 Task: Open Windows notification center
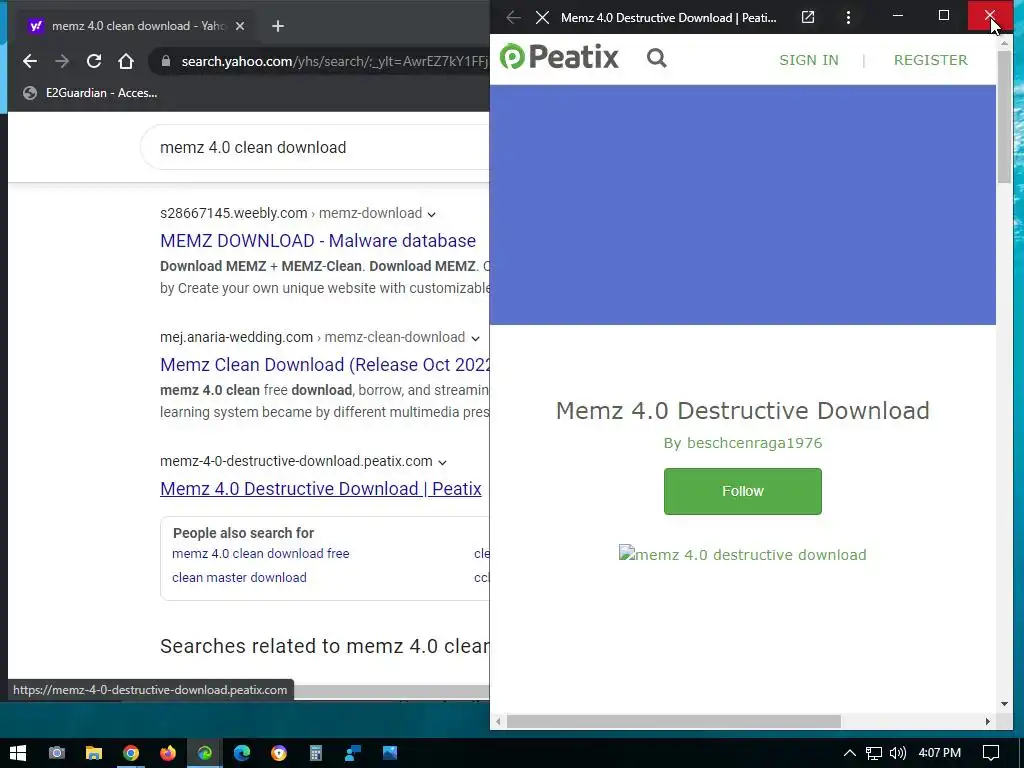point(991,753)
